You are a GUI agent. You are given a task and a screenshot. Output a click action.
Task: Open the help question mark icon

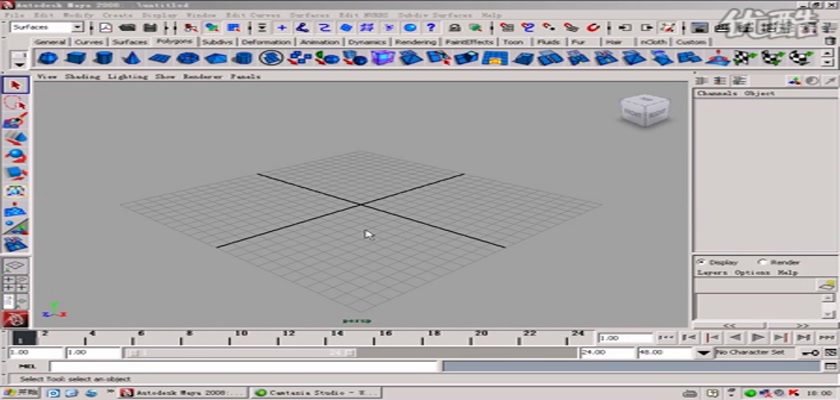coord(431,27)
